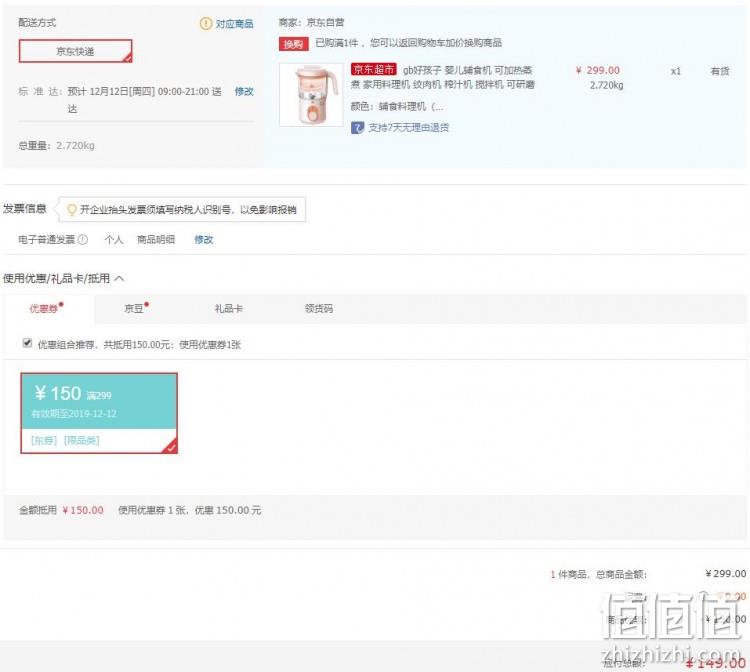The image size is (750, 672).
Task: Click 修改 in invoice information
Action: 203,239
